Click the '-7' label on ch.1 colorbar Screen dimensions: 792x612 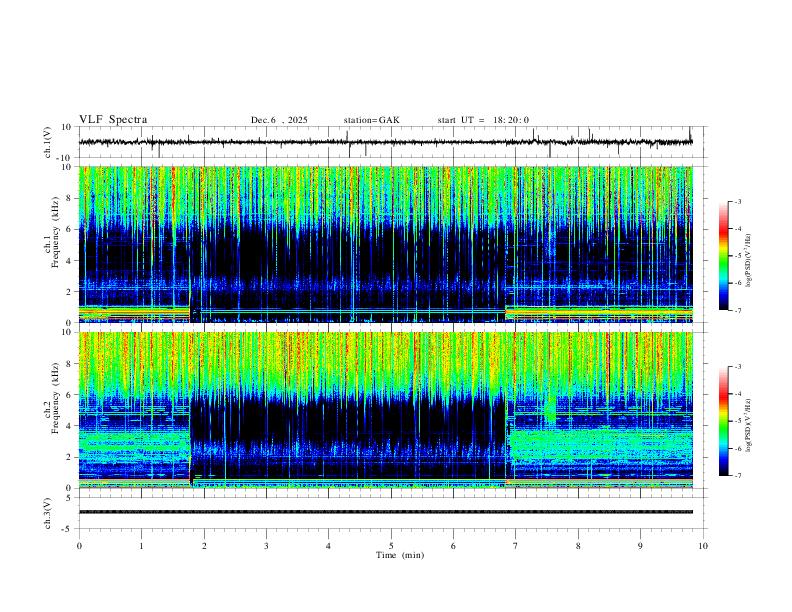click(x=738, y=310)
